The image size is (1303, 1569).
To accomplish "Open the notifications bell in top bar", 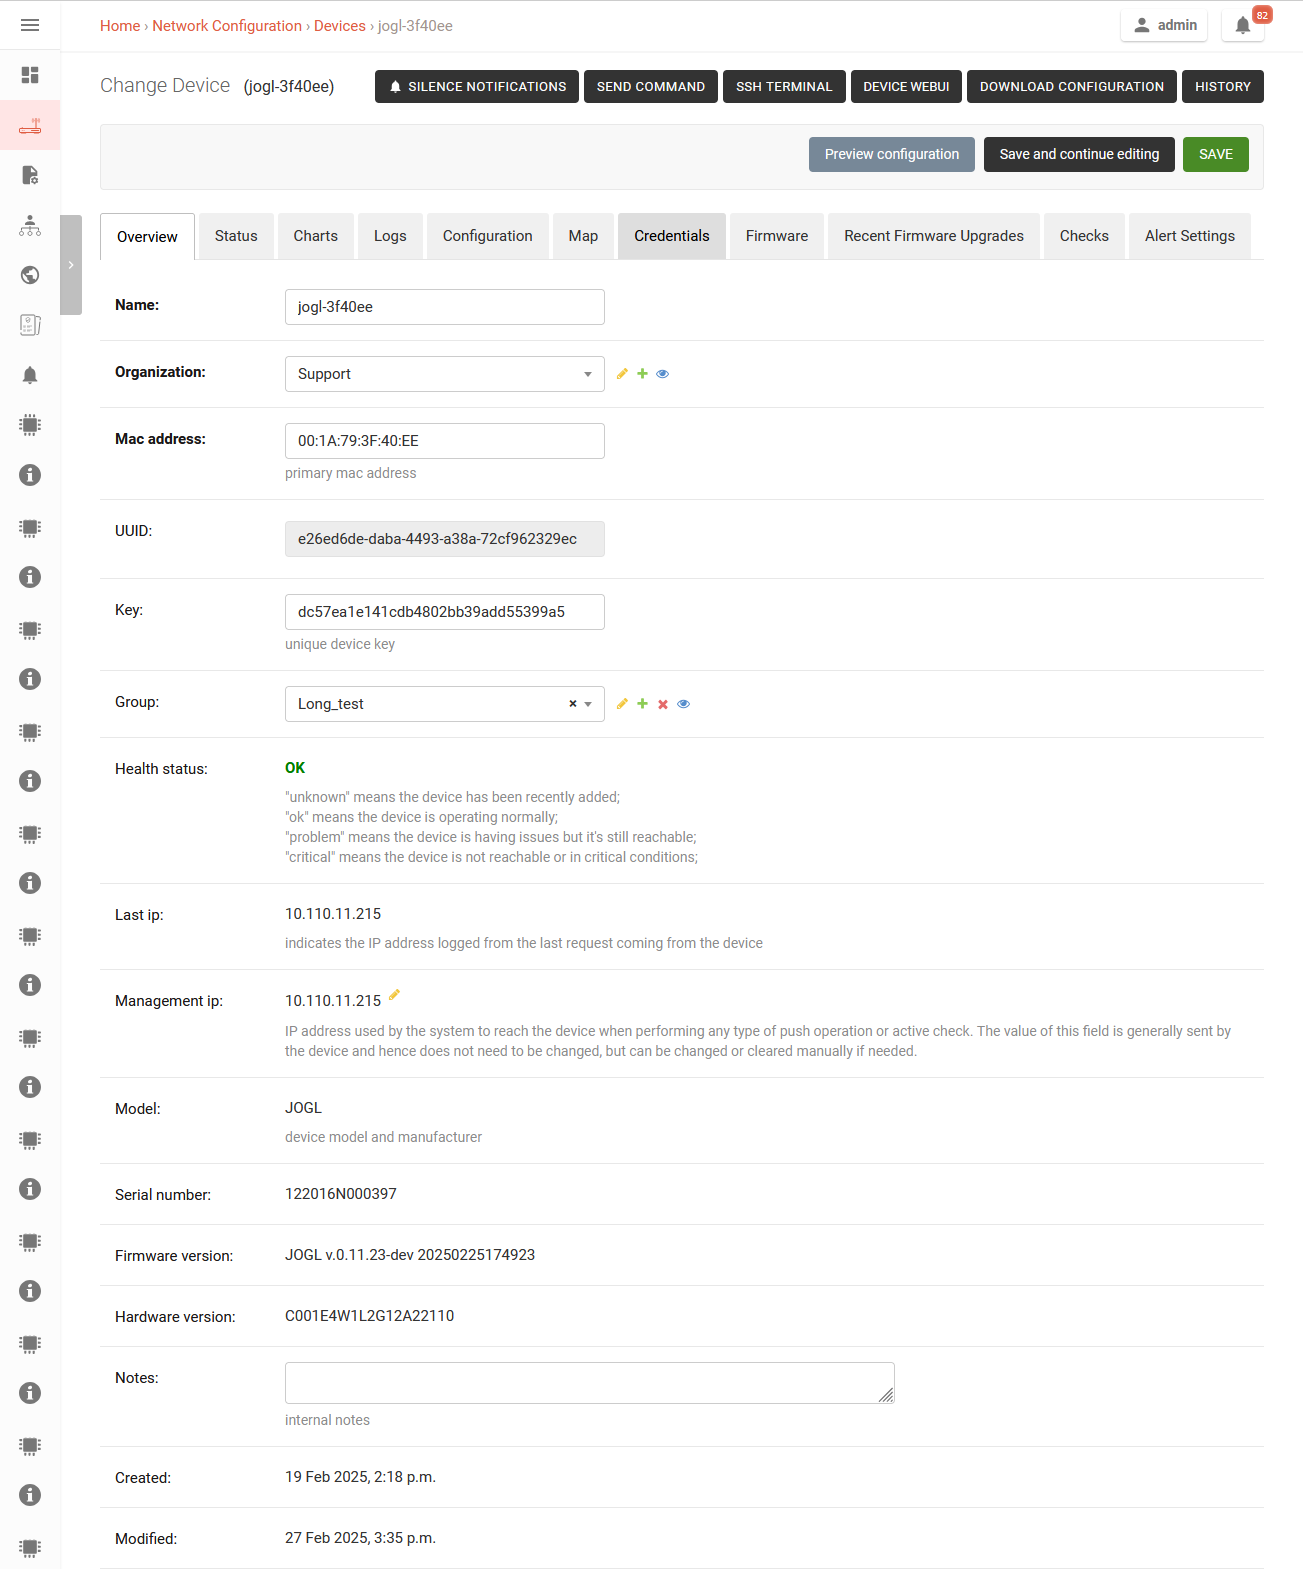I will (x=1242, y=26).
